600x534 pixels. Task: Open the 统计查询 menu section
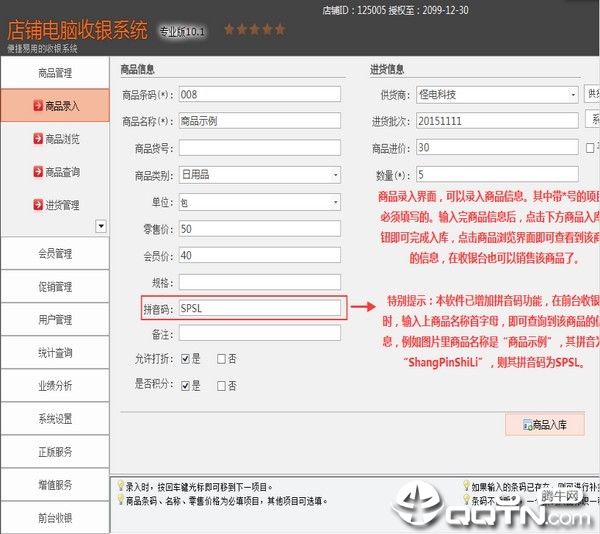pyautogui.click(x=55, y=353)
